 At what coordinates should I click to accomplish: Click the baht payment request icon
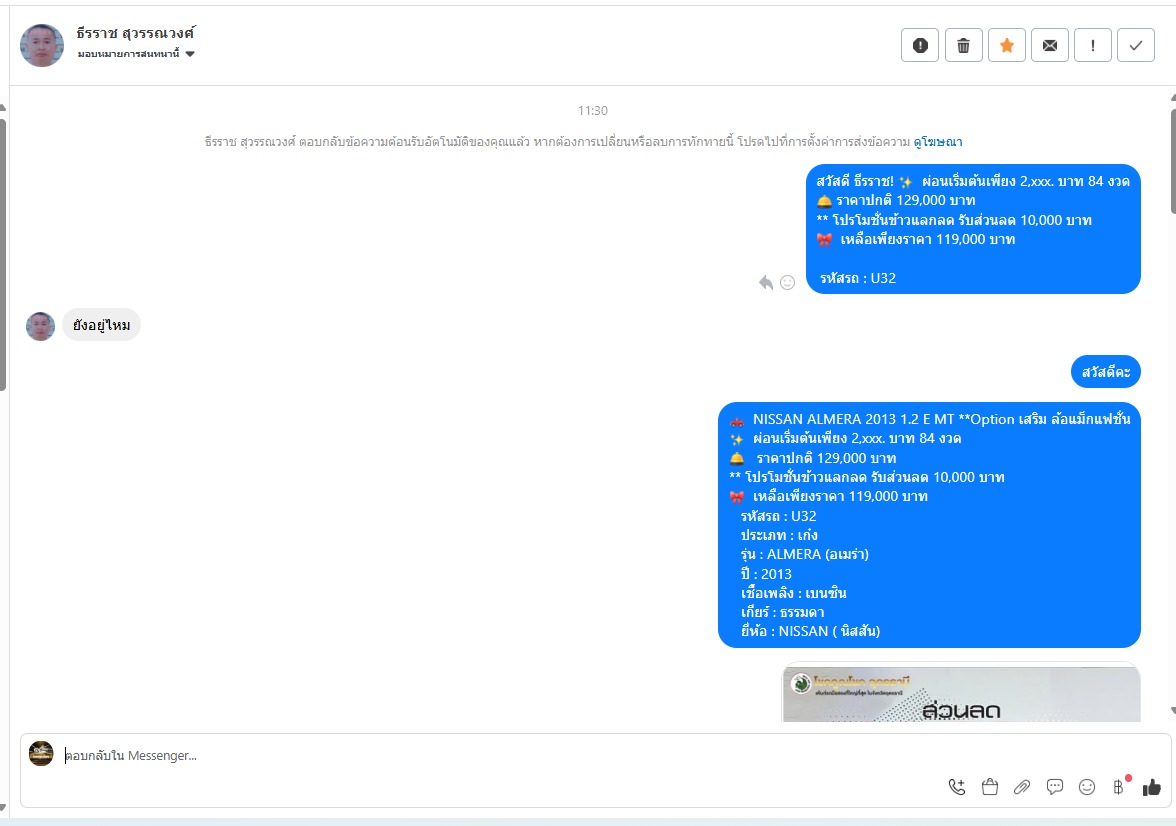click(1119, 786)
